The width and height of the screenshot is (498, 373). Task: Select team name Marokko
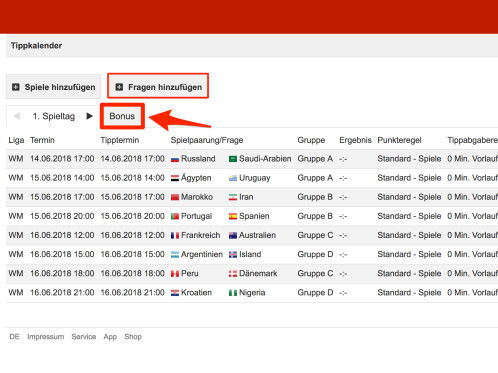click(197, 197)
